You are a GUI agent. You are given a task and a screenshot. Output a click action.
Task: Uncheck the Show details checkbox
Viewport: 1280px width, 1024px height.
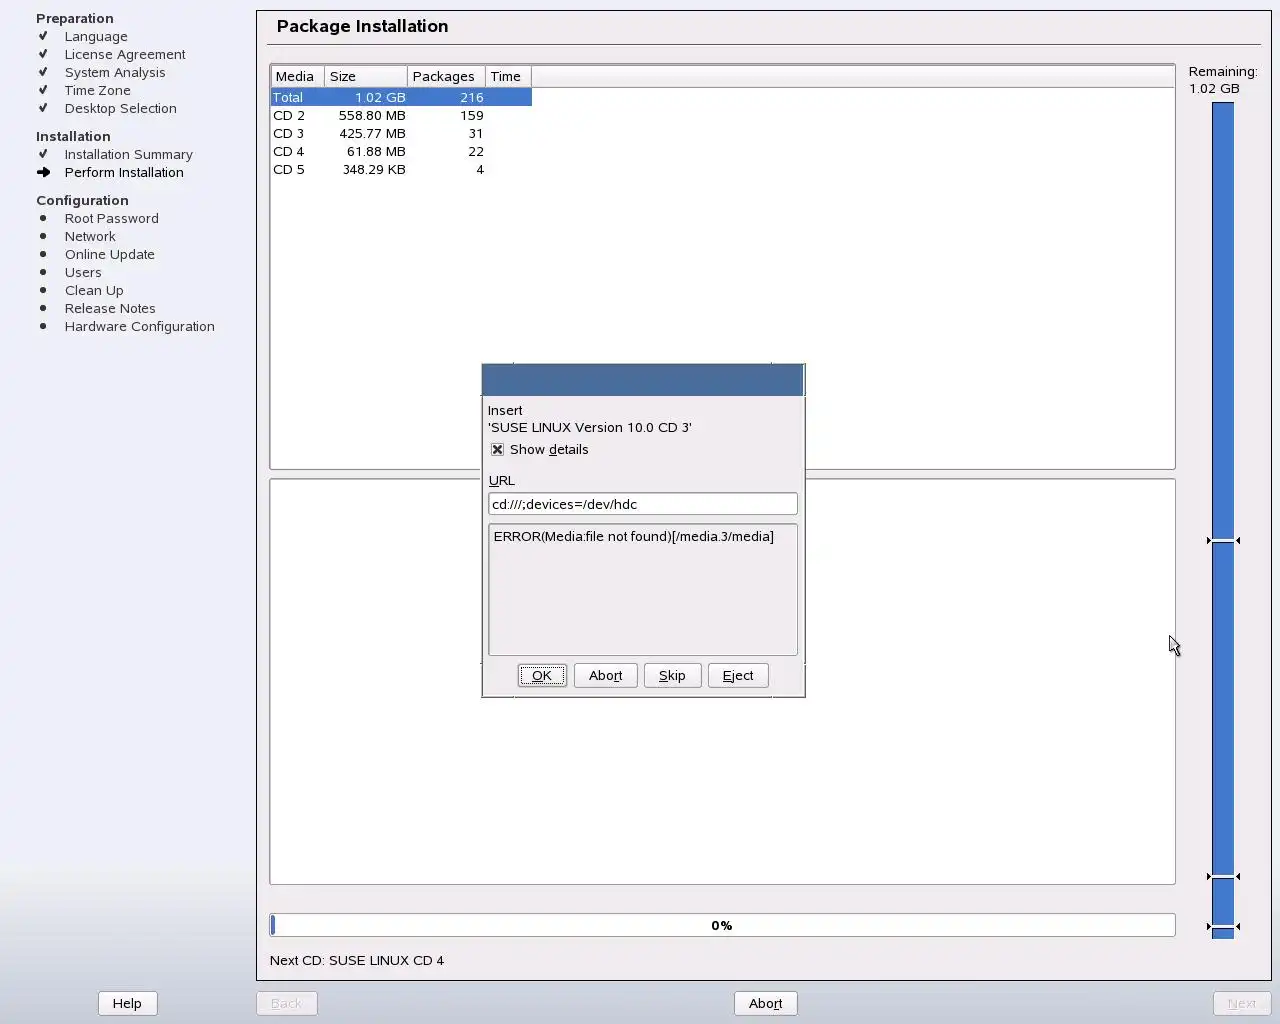coord(497,450)
